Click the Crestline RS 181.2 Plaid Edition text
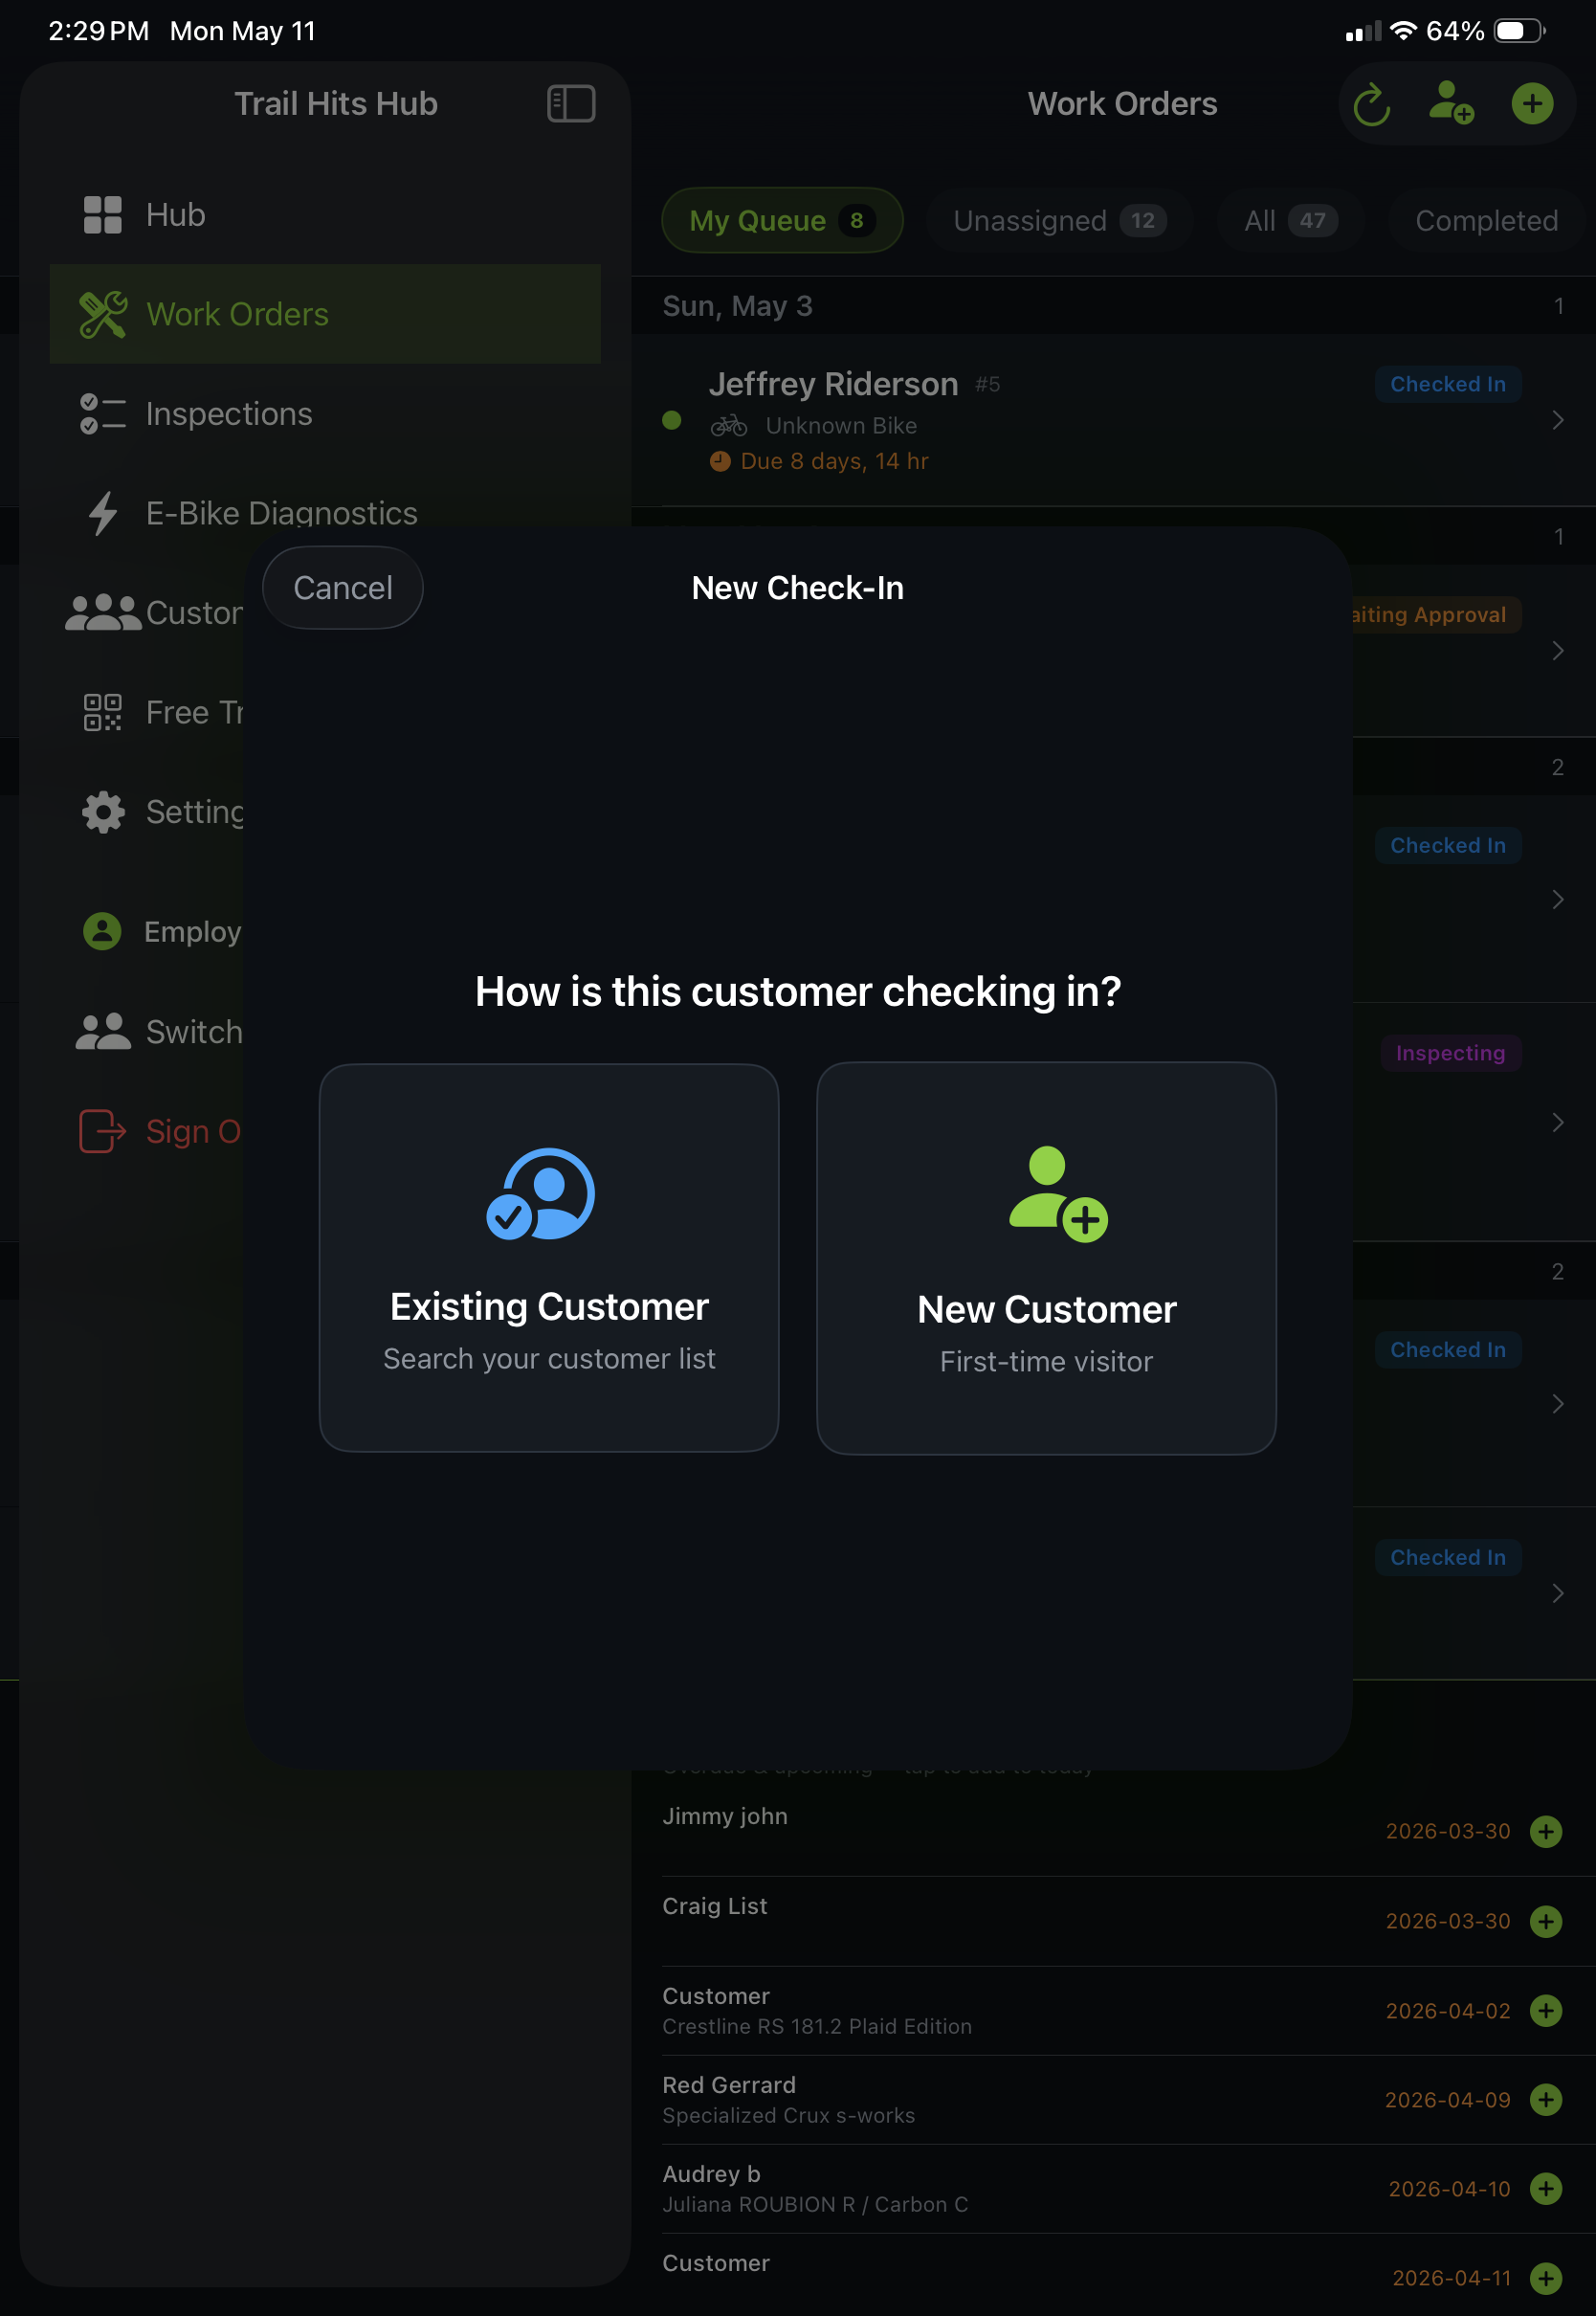Screen dimensions: 1596x2316 point(817,2026)
